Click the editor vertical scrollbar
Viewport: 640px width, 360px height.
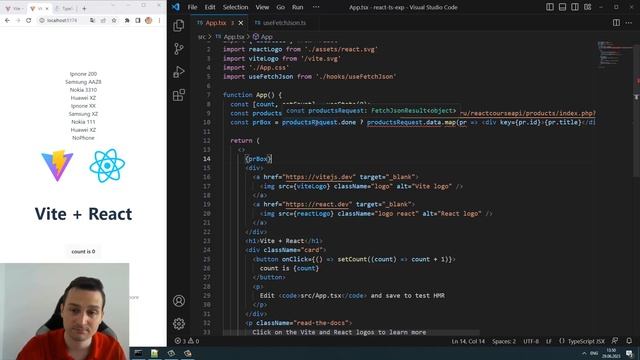(637, 110)
